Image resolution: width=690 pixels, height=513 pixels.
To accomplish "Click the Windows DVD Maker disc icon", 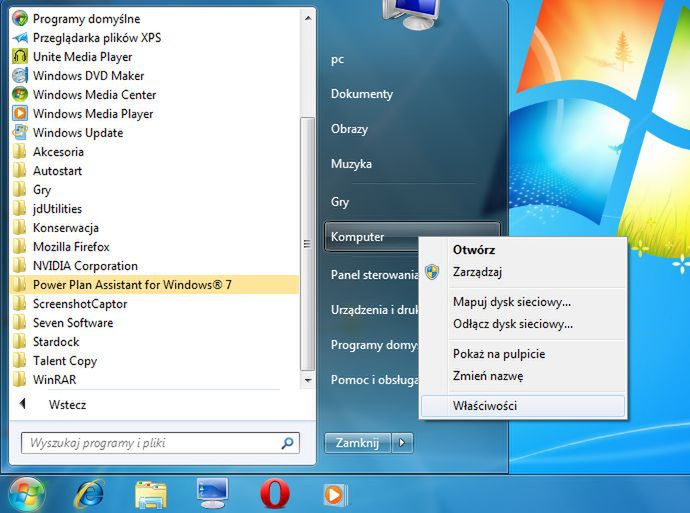I will [20, 76].
